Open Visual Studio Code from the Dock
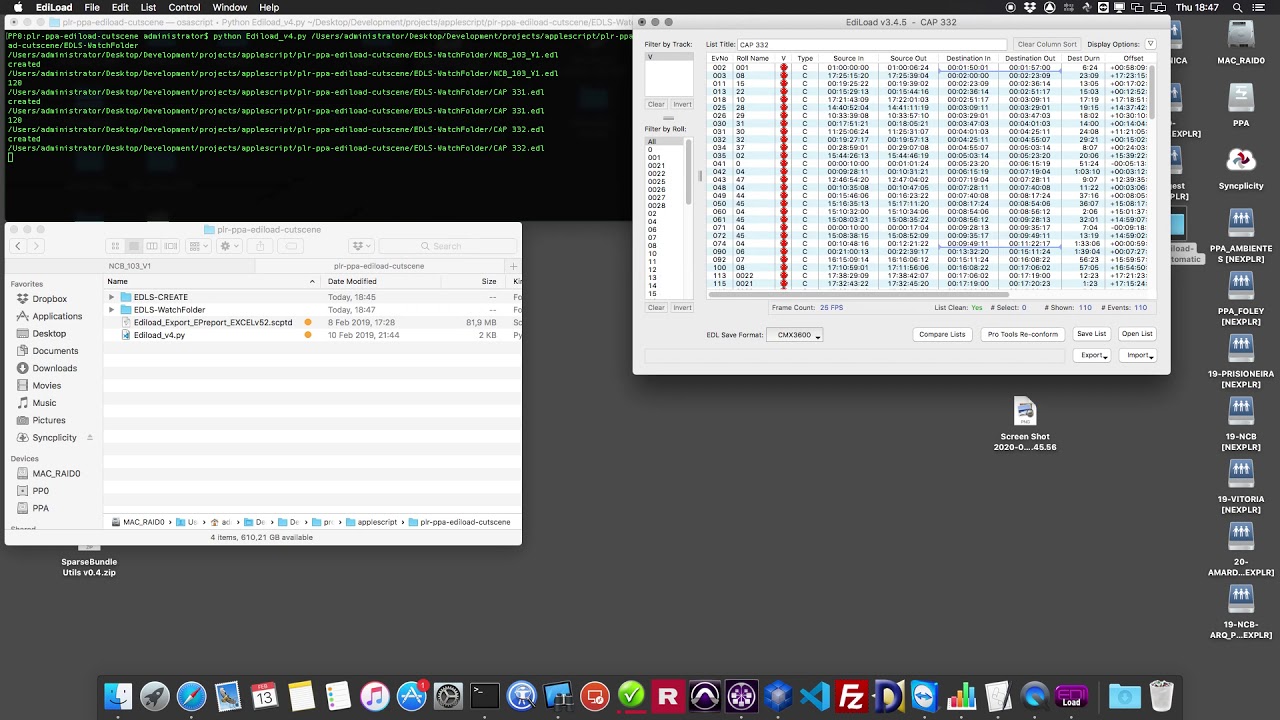The height and width of the screenshot is (720, 1280). click(815, 696)
